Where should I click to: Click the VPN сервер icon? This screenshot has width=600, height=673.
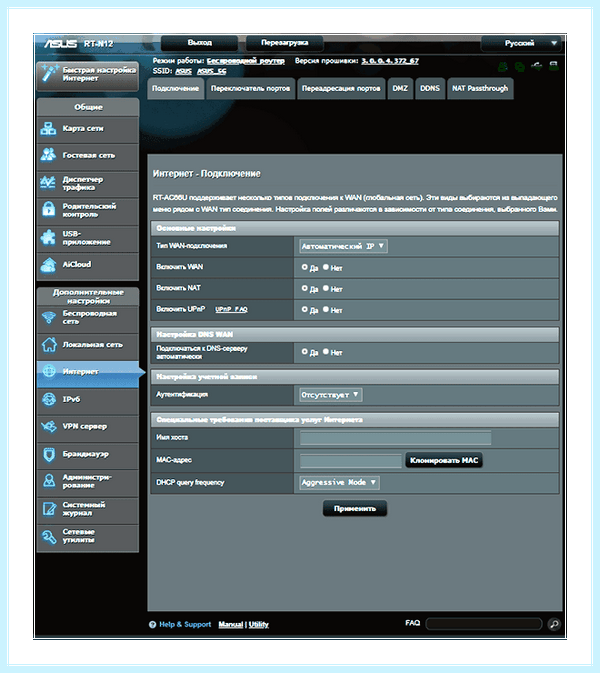[48, 427]
